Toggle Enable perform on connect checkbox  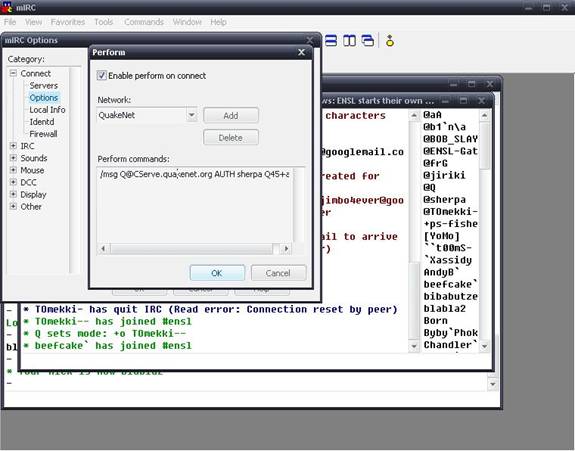[x=101, y=76]
